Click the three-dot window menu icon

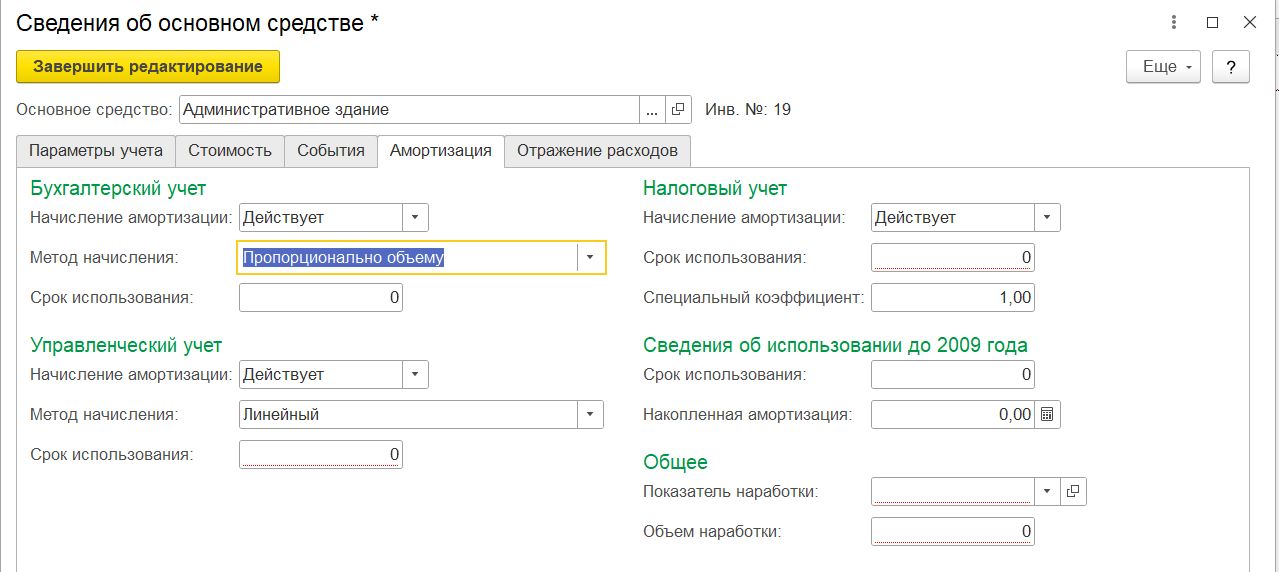1172,22
